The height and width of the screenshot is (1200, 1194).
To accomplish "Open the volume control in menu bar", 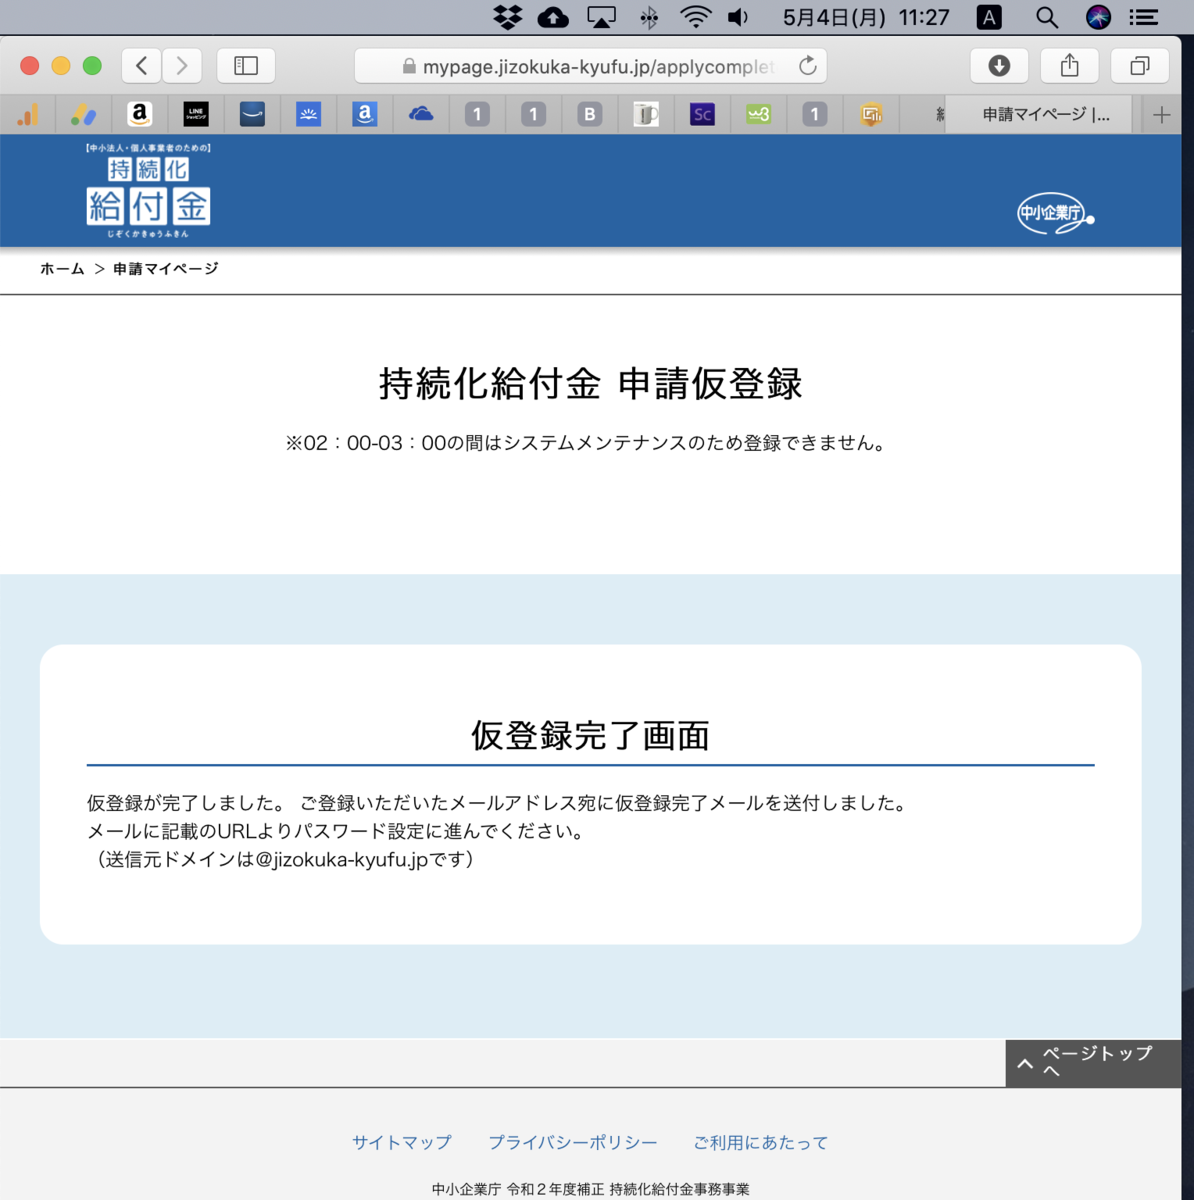I will tap(738, 17).
